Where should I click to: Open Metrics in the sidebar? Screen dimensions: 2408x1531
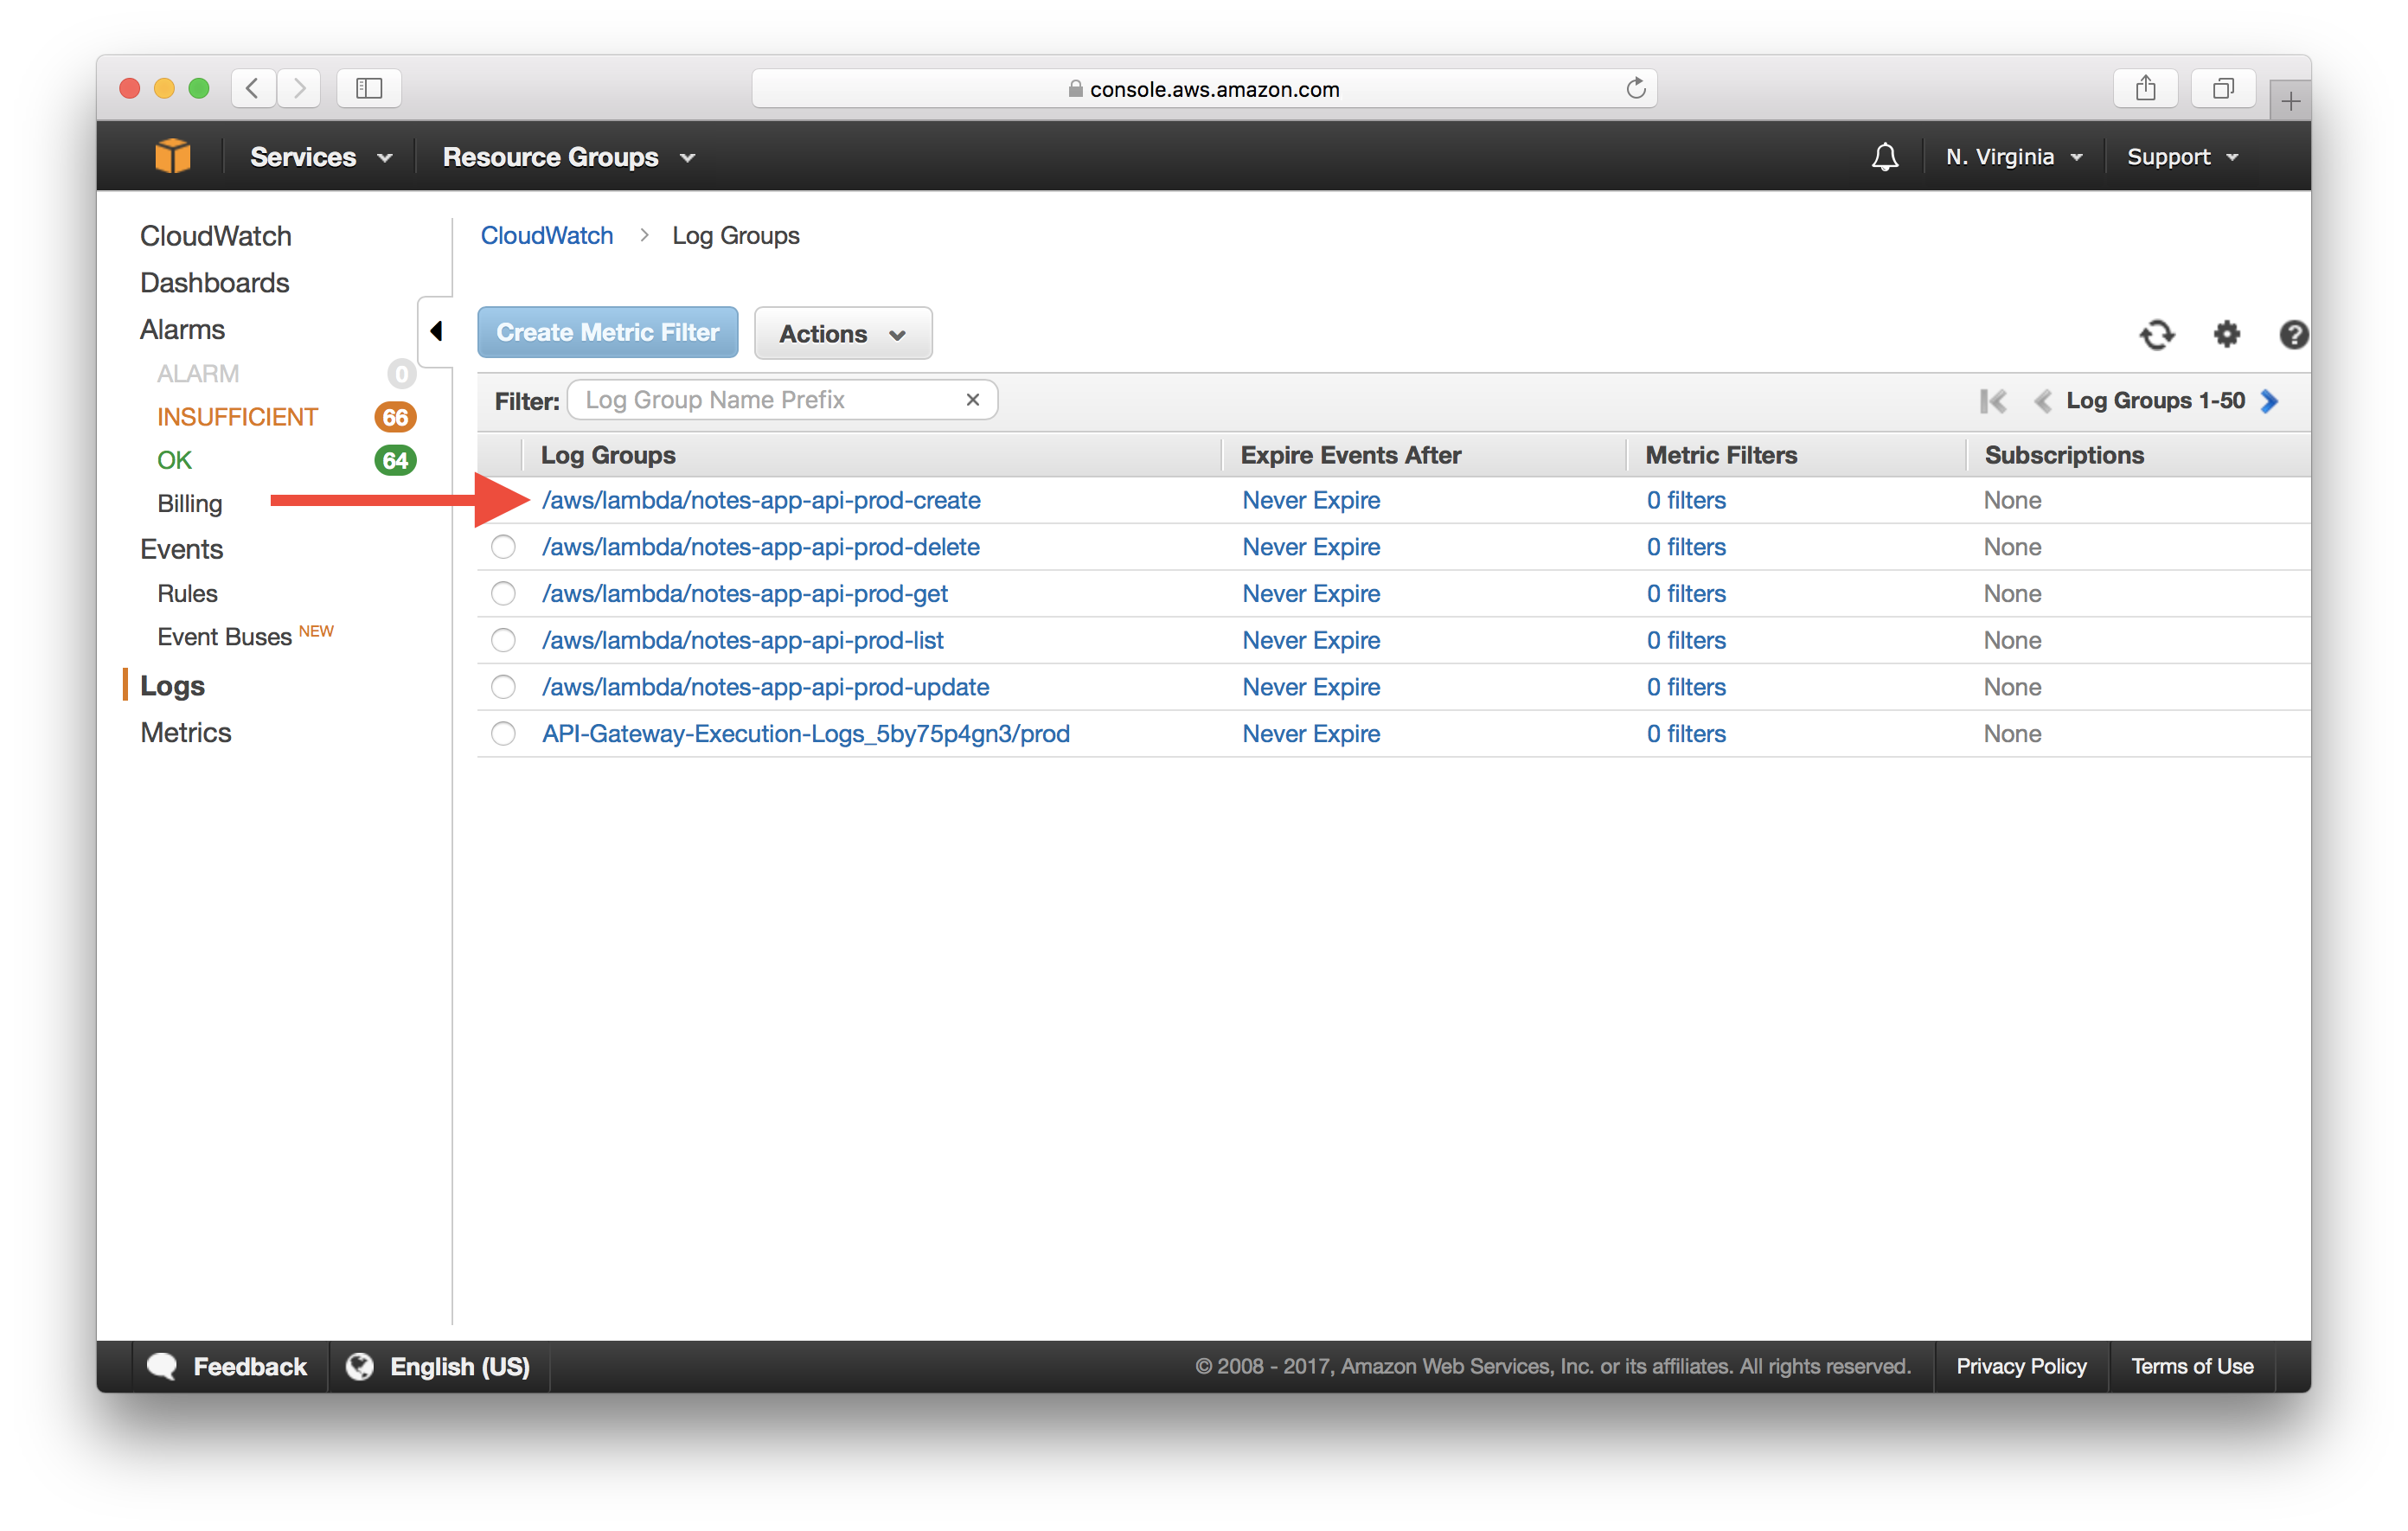tap(186, 733)
